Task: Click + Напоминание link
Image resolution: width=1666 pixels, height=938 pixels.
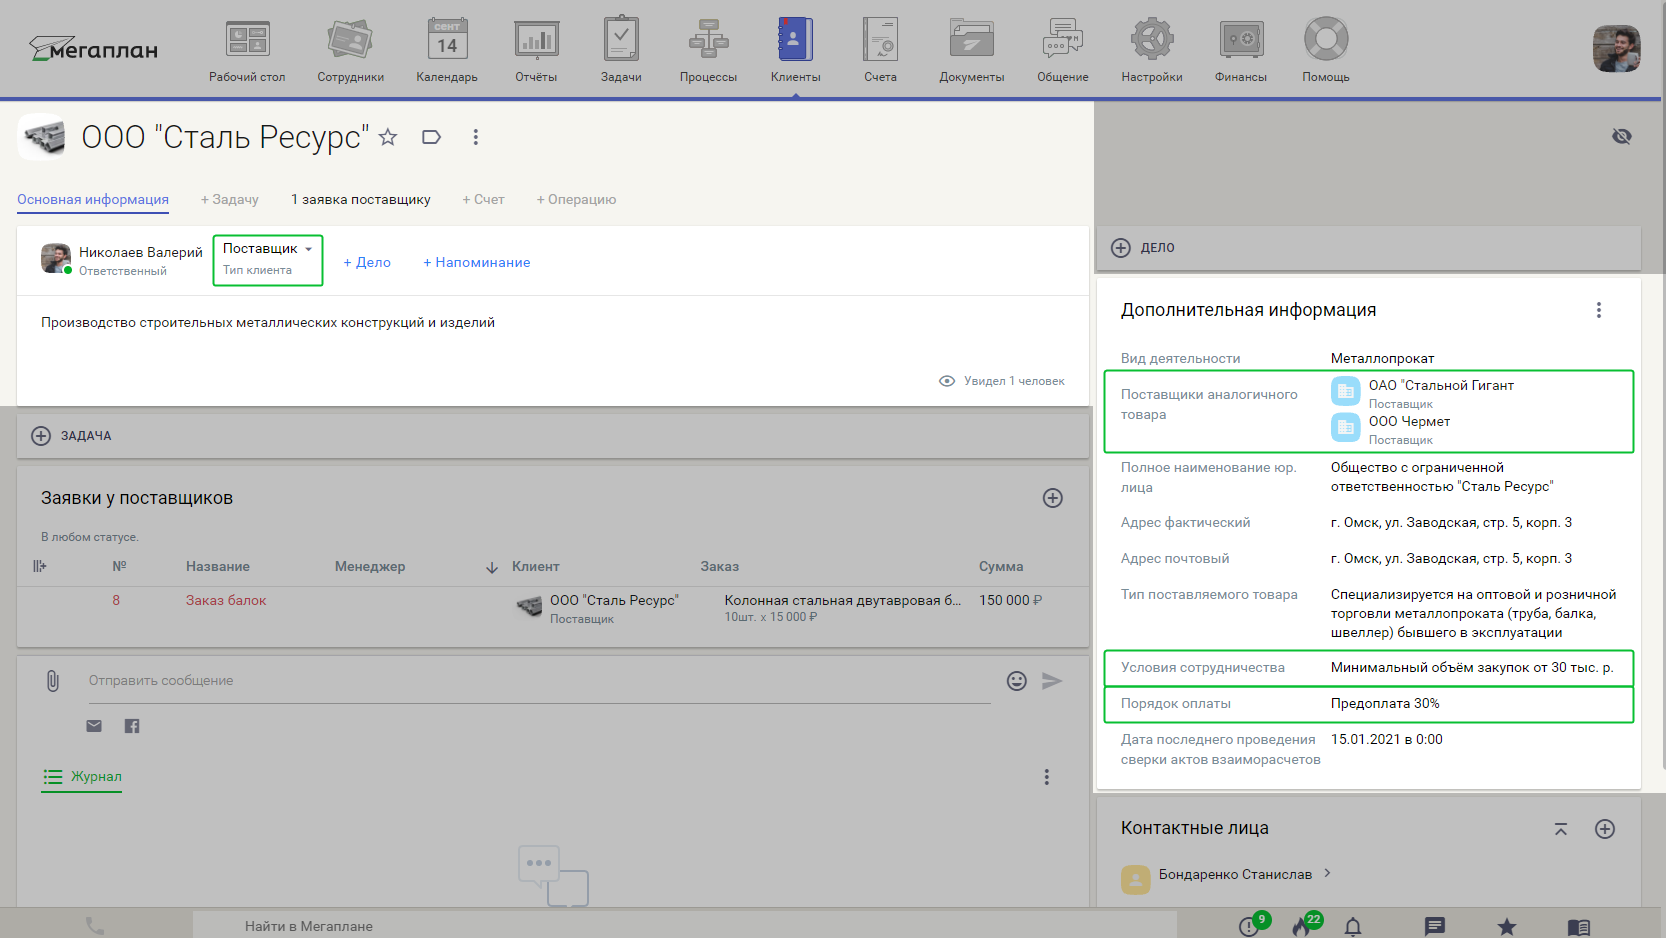Action: click(x=476, y=262)
